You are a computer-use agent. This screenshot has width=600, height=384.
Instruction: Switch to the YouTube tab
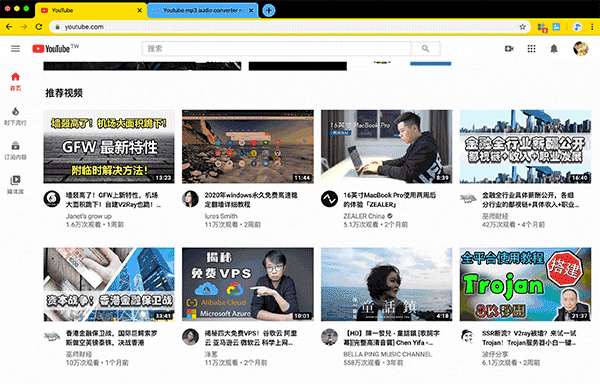(91, 10)
